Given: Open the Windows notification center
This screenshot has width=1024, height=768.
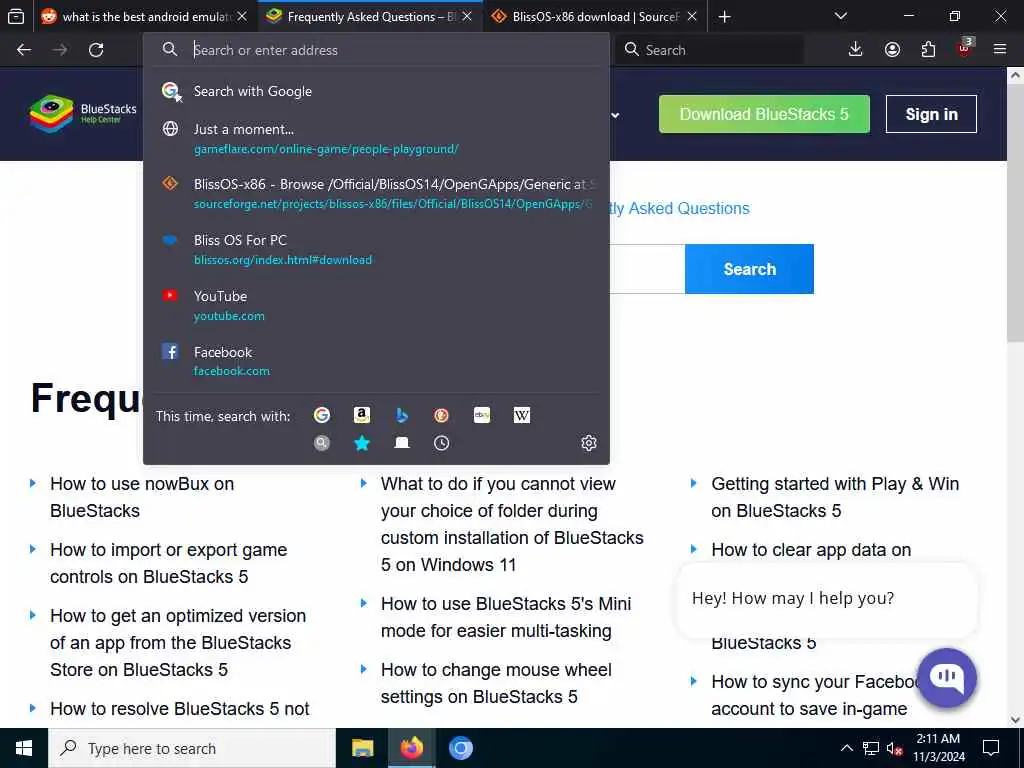Looking at the screenshot, I should point(991,748).
